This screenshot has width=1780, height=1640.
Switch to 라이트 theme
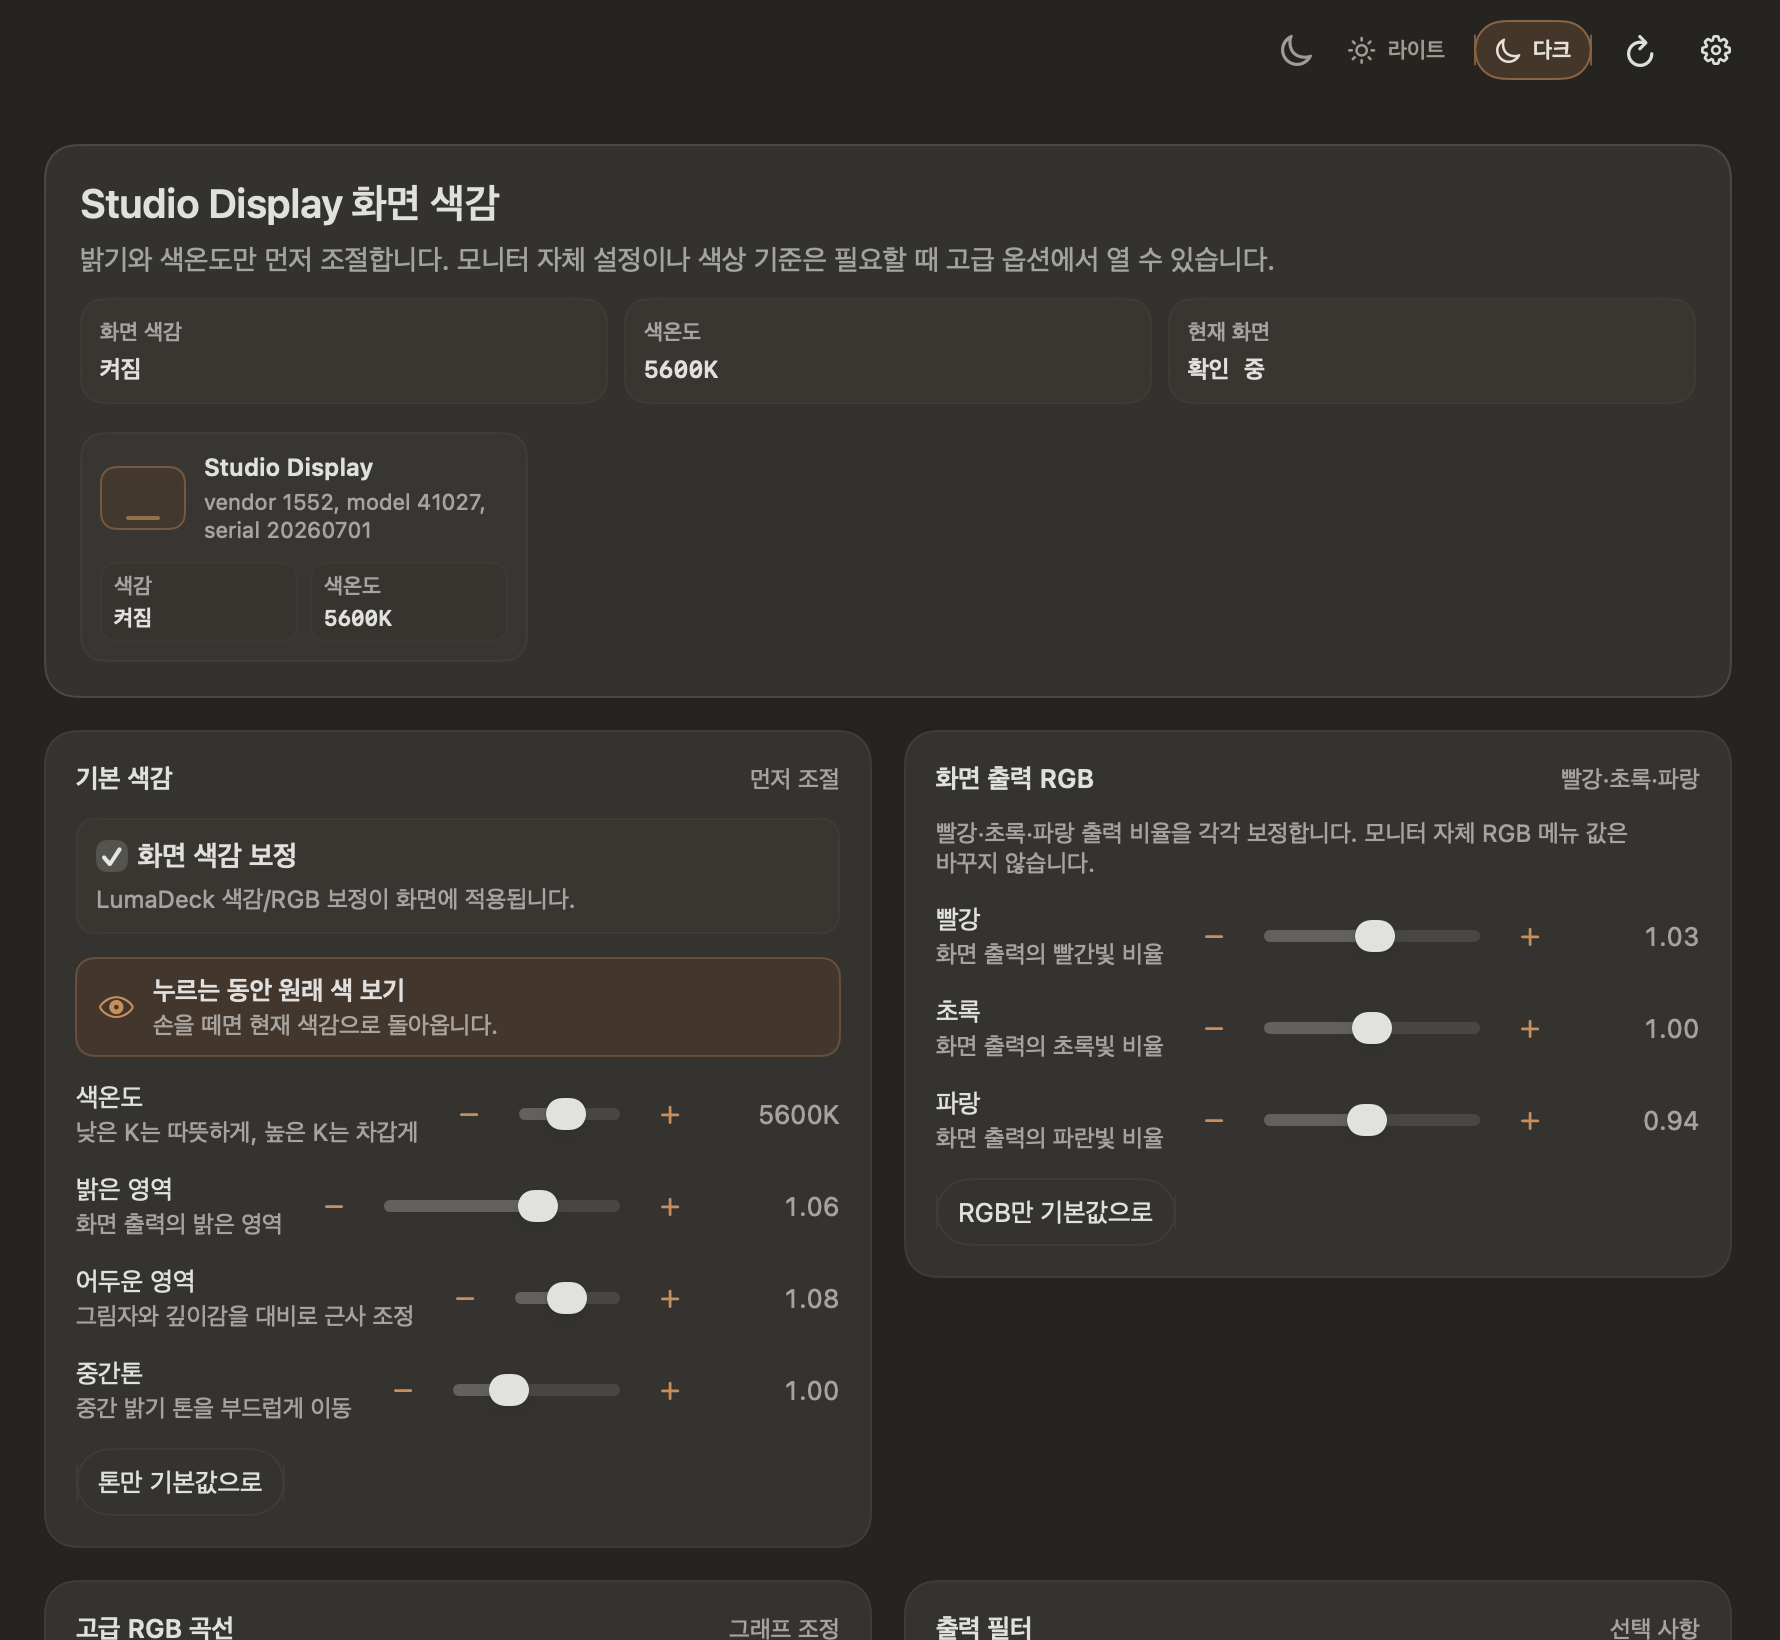pyautogui.click(x=1396, y=50)
